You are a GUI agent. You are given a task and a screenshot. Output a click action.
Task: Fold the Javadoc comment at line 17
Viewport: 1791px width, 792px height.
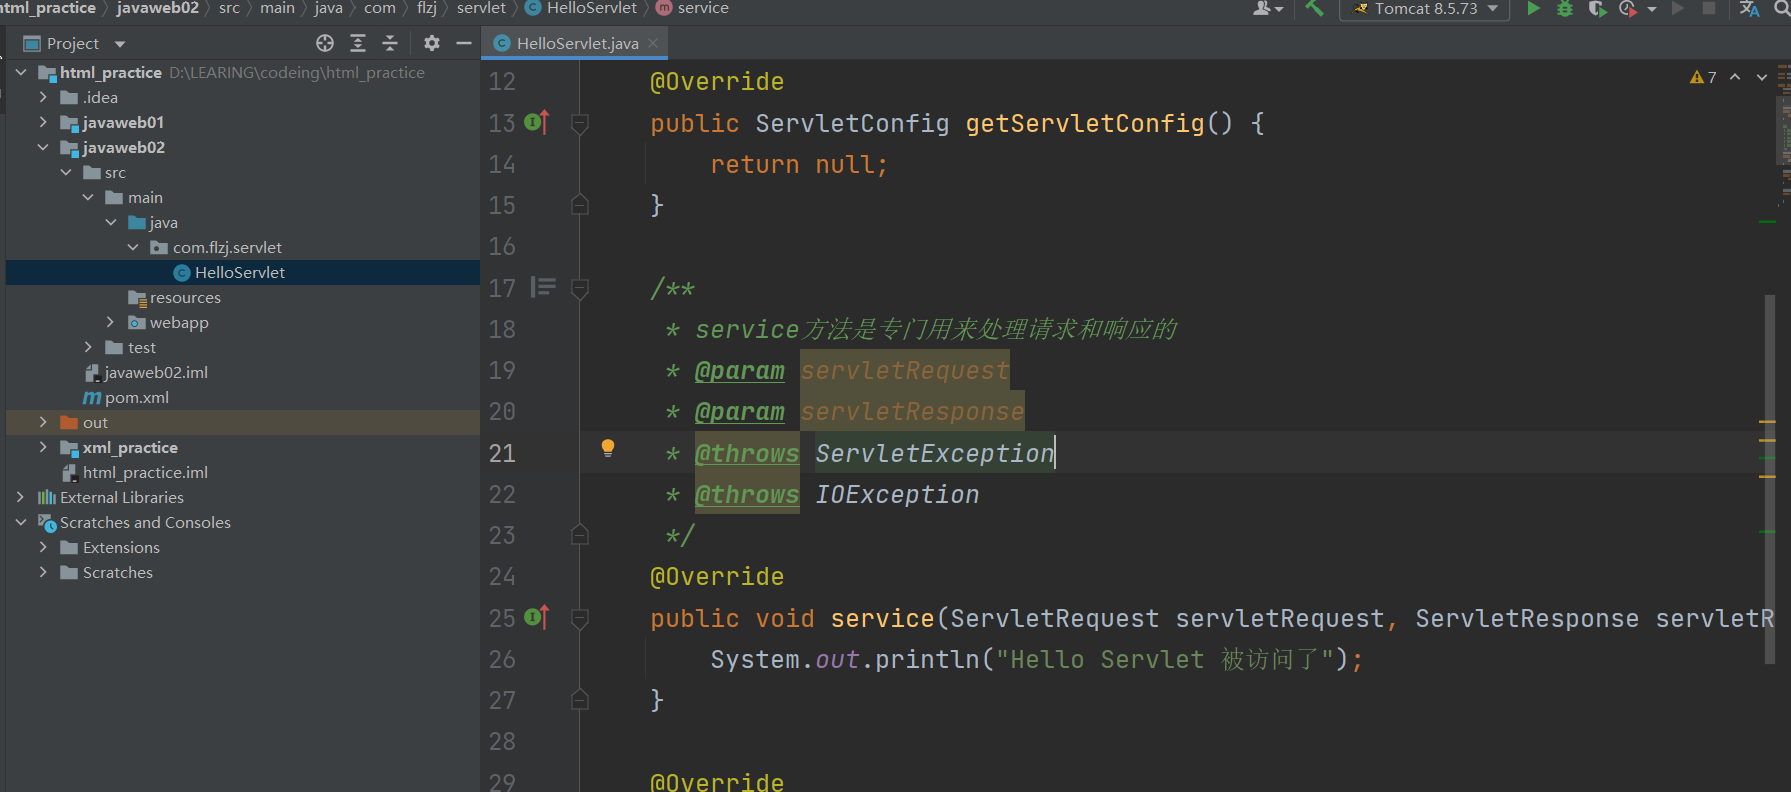point(579,288)
